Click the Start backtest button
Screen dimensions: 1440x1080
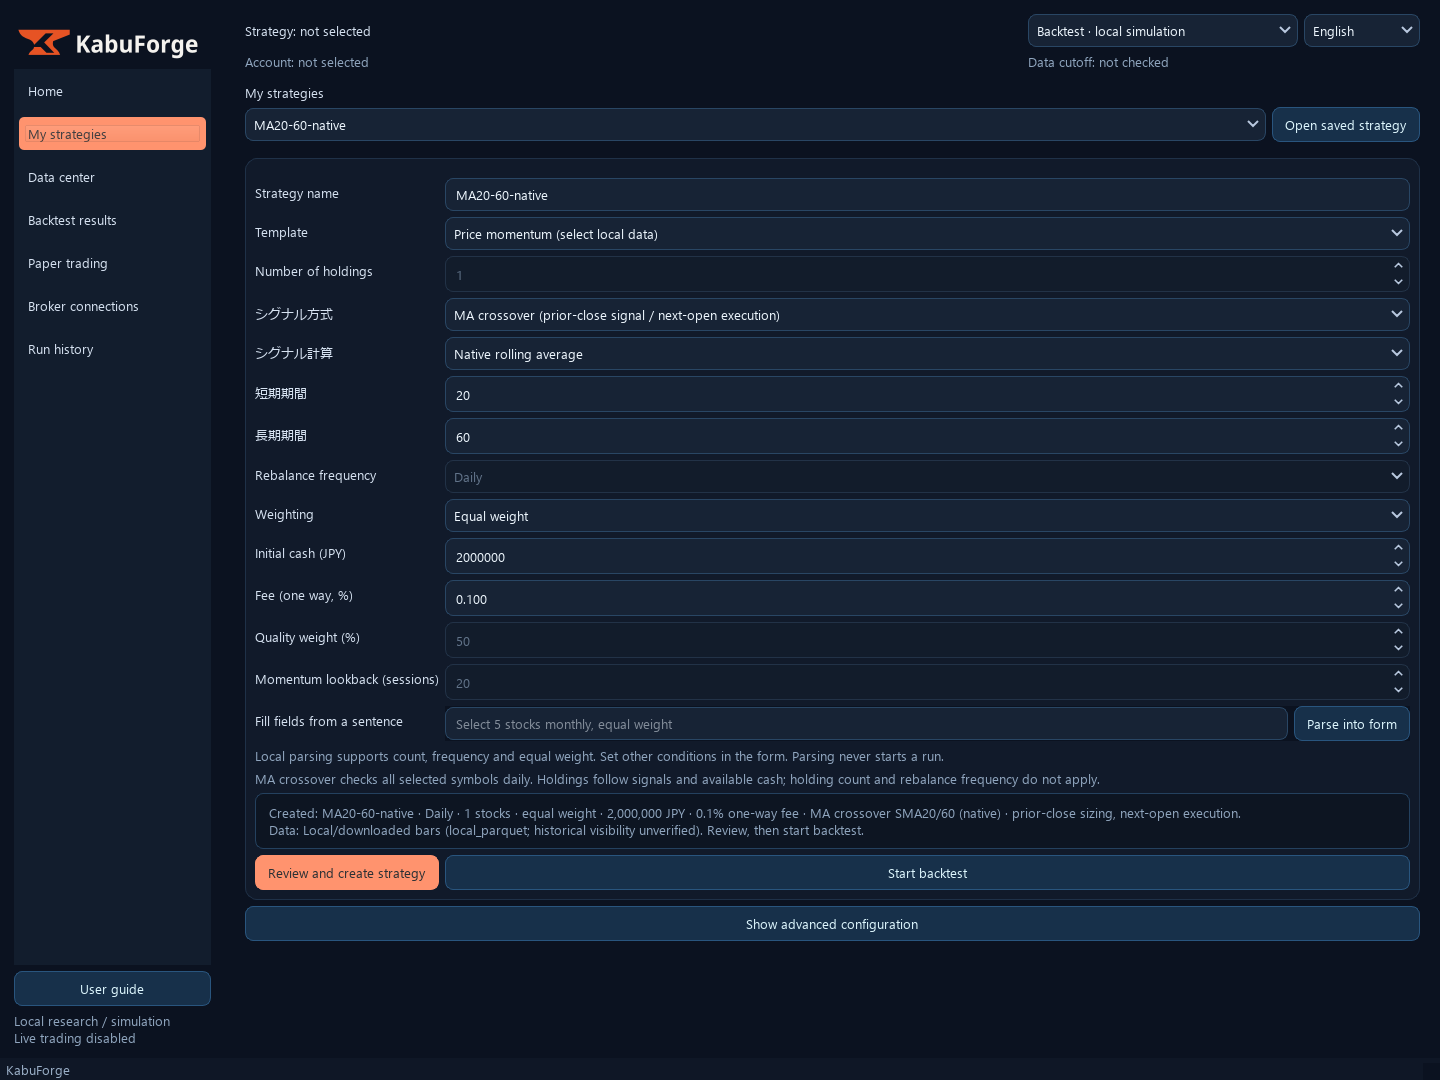click(927, 873)
